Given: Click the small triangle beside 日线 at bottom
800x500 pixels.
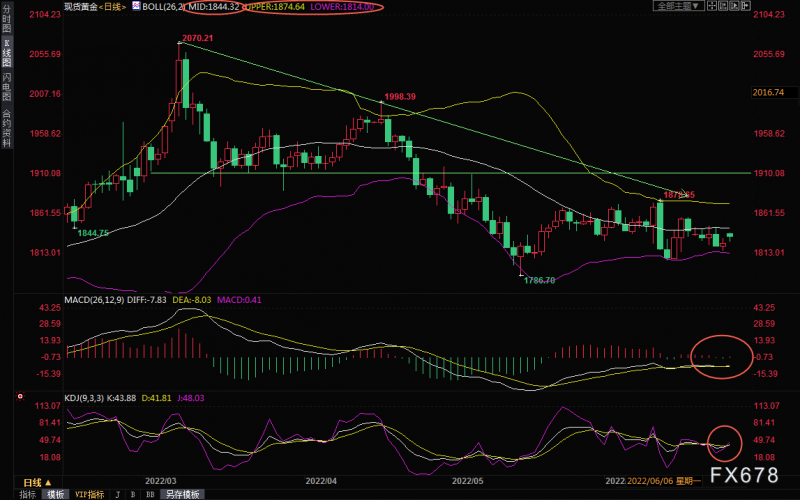Looking at the screenshot, I should [48, 483].
